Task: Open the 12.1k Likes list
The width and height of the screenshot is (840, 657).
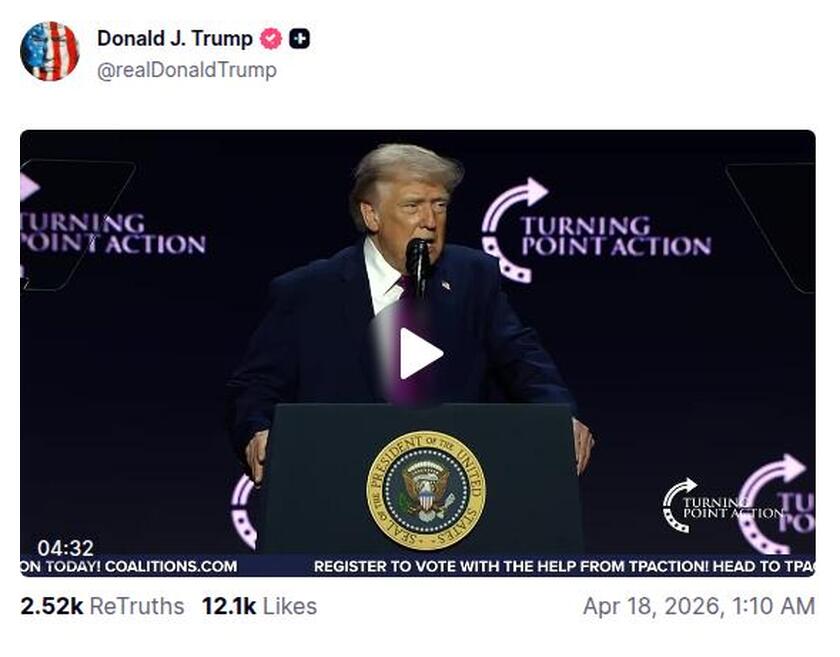Action: (x=230, y=606)
